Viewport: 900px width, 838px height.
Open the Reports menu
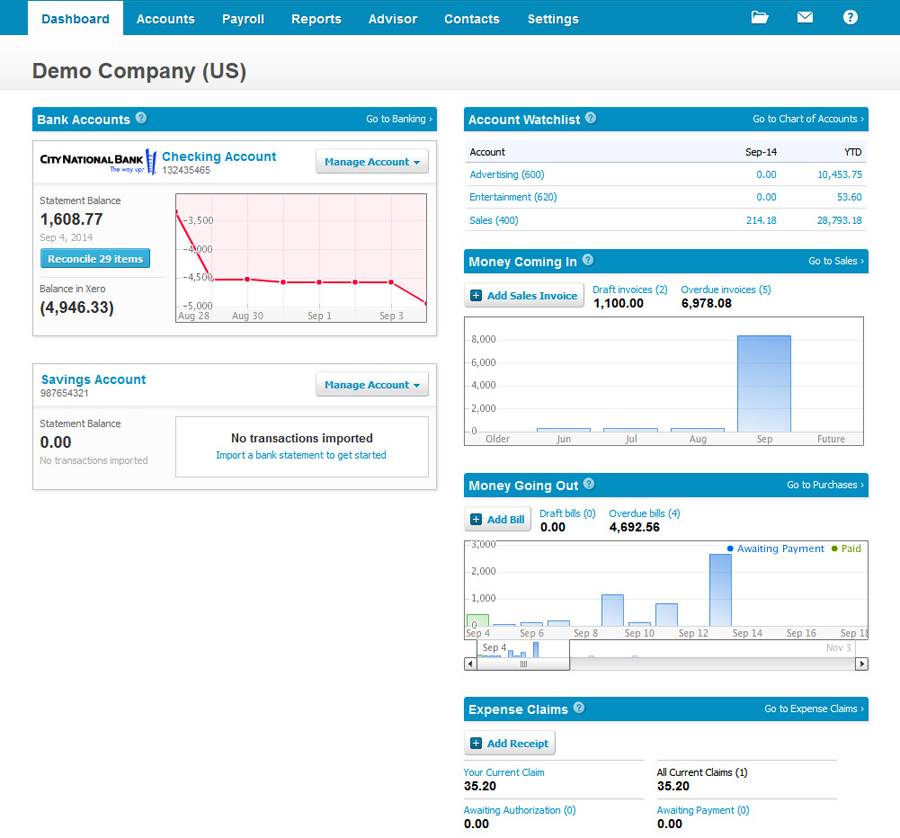[x=316, y=18]
